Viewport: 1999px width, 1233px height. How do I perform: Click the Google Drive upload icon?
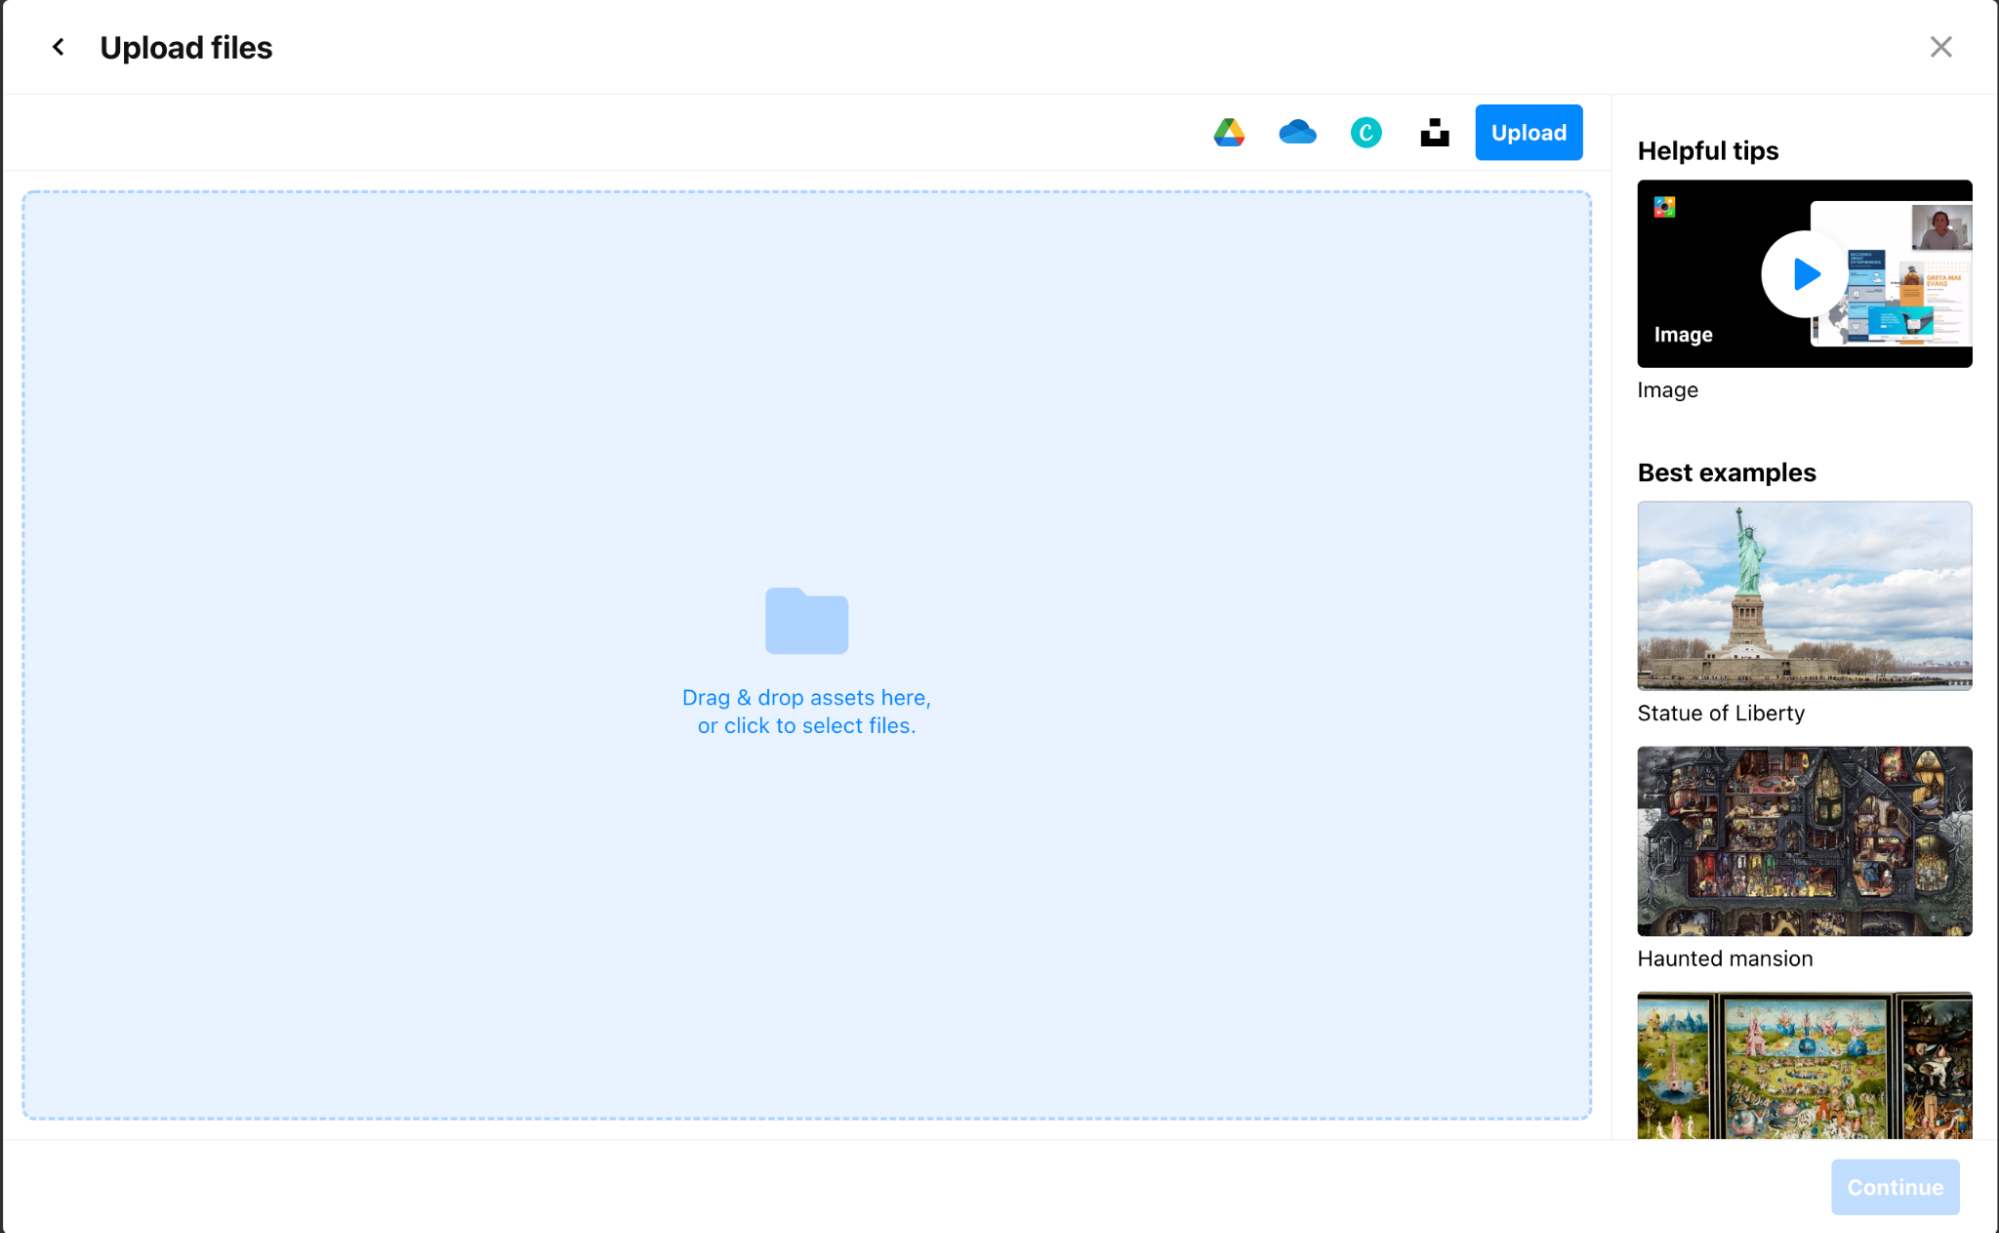pyautogui.click(x=1229, y=131)
